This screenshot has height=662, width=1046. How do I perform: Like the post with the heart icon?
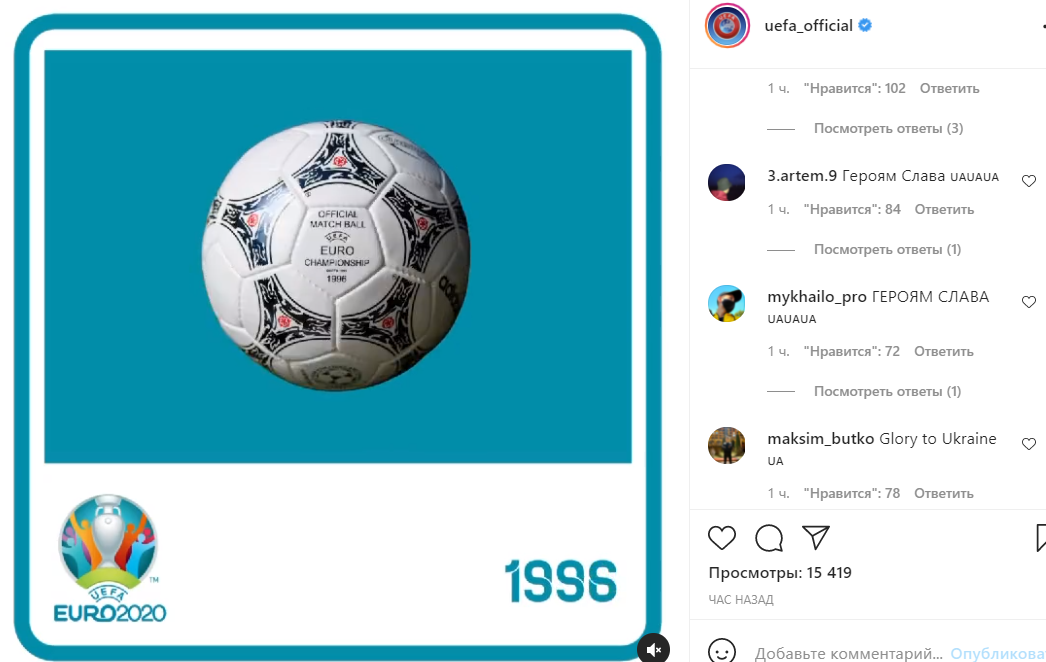point(722,538)
